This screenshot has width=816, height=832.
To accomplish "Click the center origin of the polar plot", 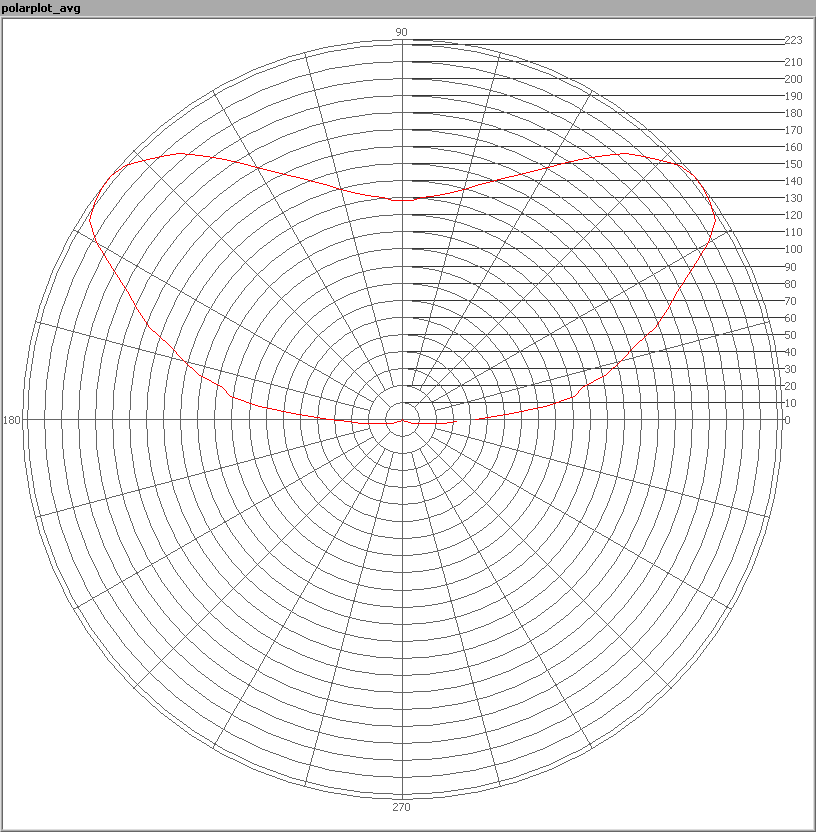I will click(402, 419).
